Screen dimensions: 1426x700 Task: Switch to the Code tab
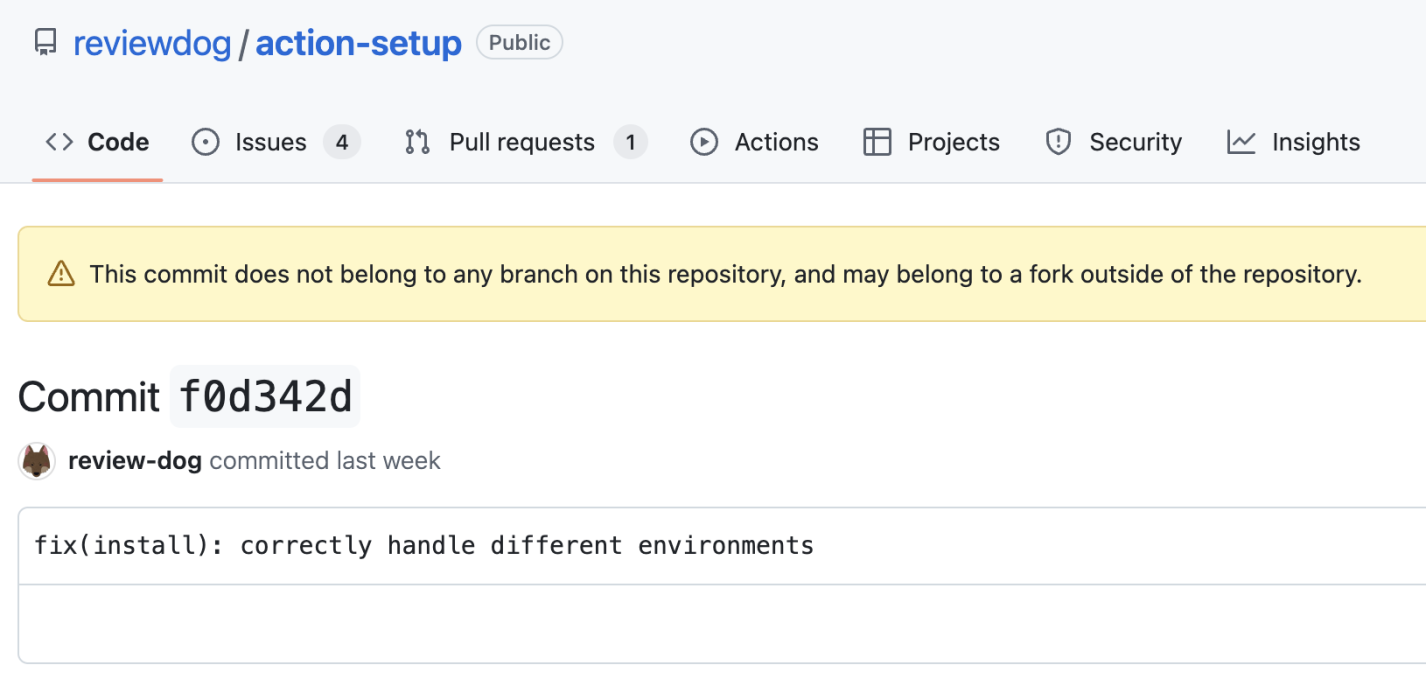(119, 141)
